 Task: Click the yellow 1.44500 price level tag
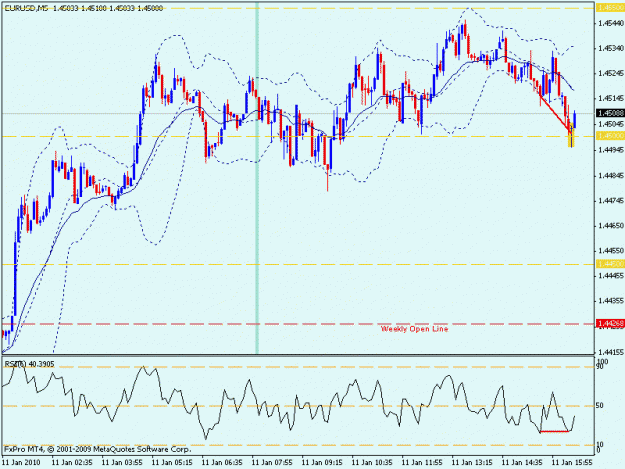point(610,264)
